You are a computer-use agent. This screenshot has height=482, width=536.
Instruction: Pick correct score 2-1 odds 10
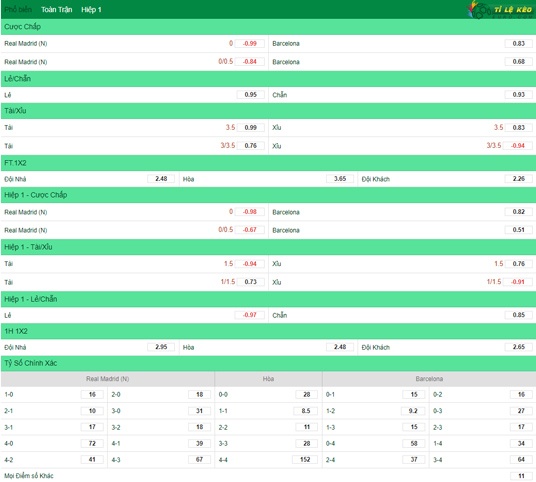coord(92,411)
